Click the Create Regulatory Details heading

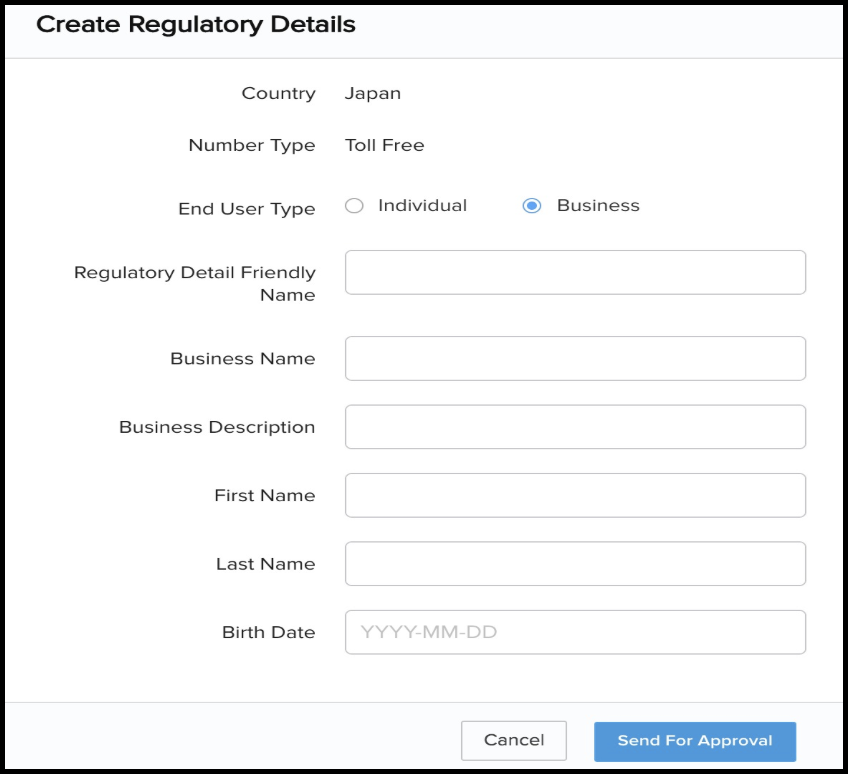click(x=196, y=24)
